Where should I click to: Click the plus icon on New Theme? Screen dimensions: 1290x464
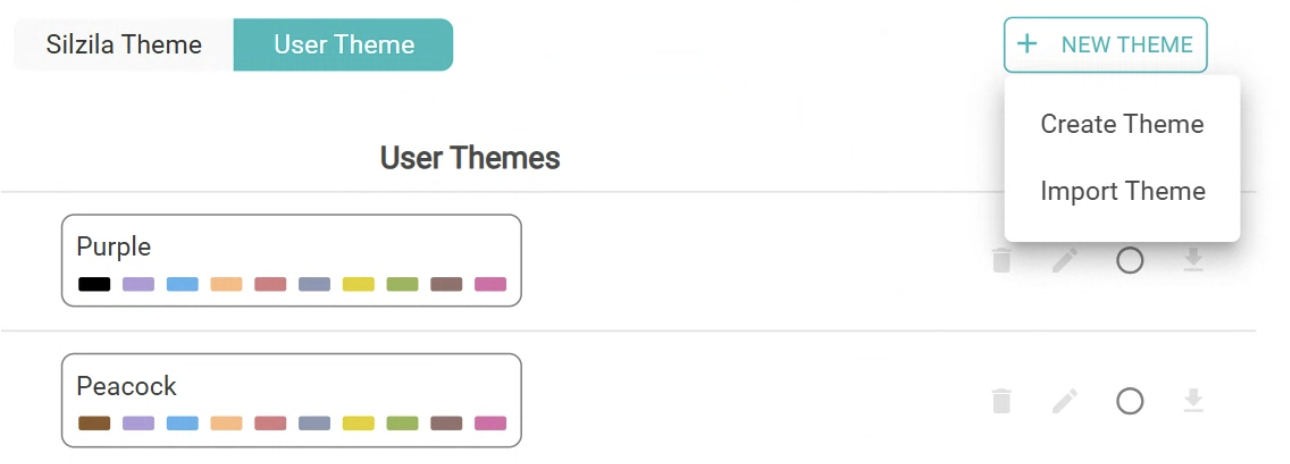pyautogui.click(x=1026, y=44)
